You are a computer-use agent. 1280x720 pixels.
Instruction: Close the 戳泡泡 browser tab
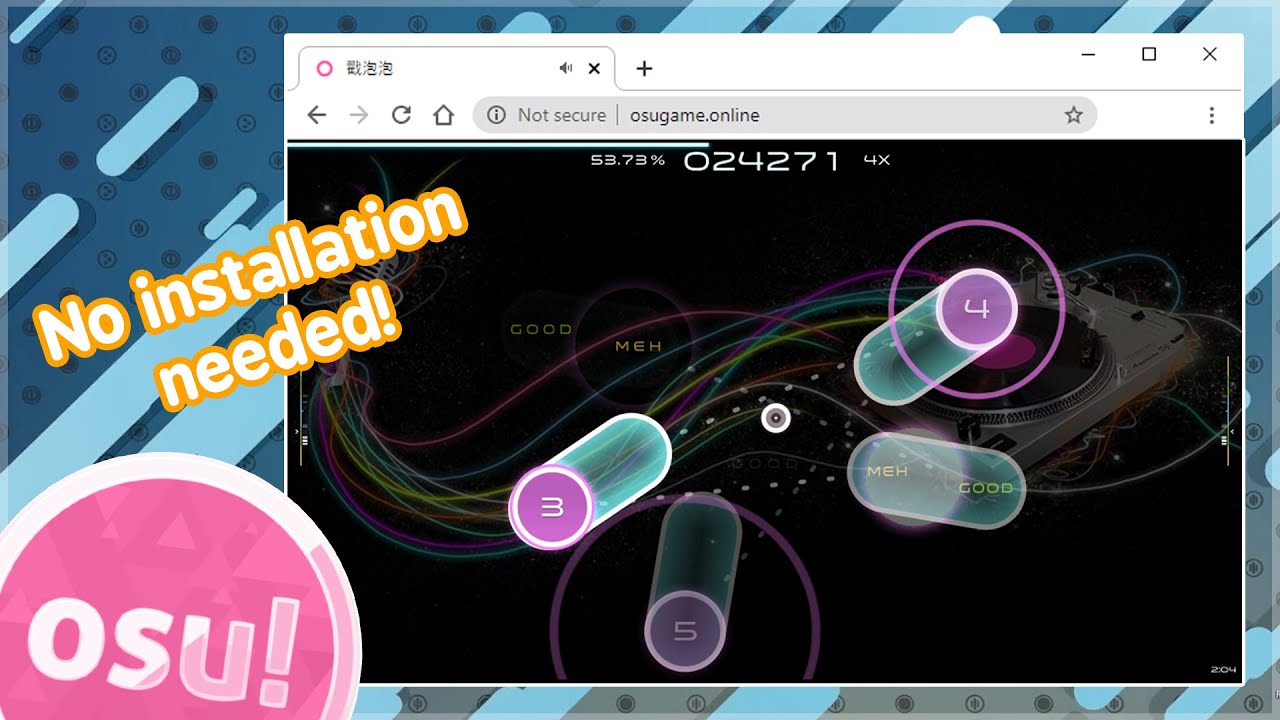tap(594, 68)
